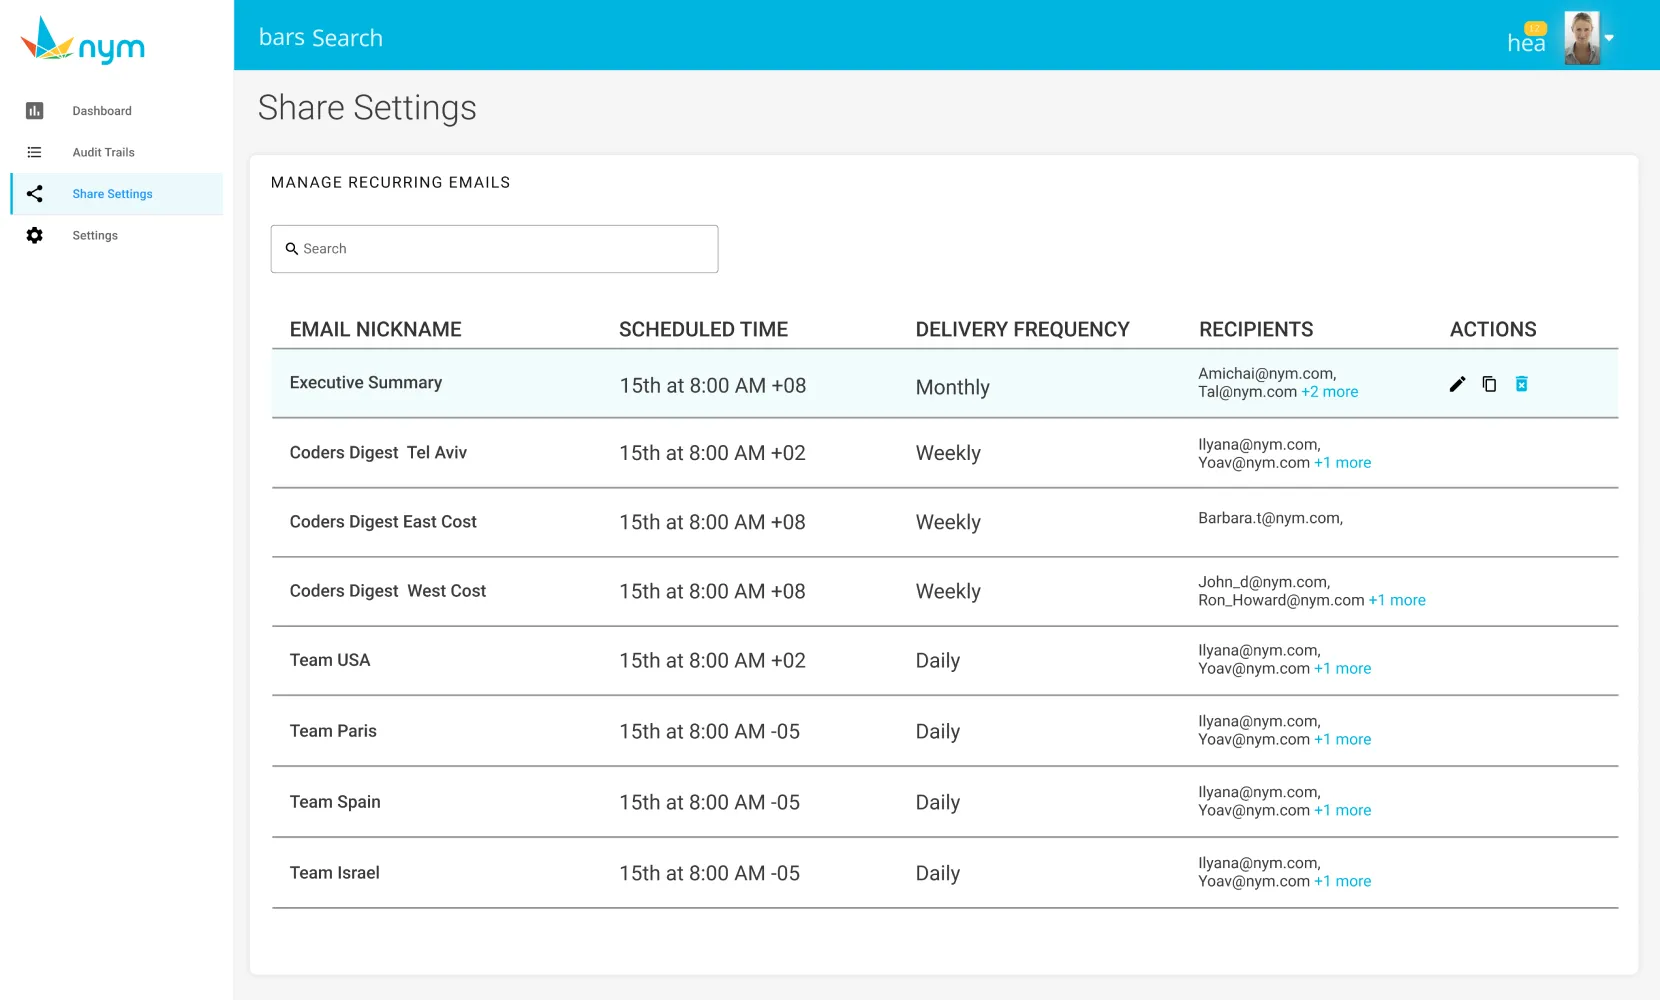This screenshot has height=1000, width=1660.
Task: Click the Share Settings share icon
Action: click(x=34, y=194)
